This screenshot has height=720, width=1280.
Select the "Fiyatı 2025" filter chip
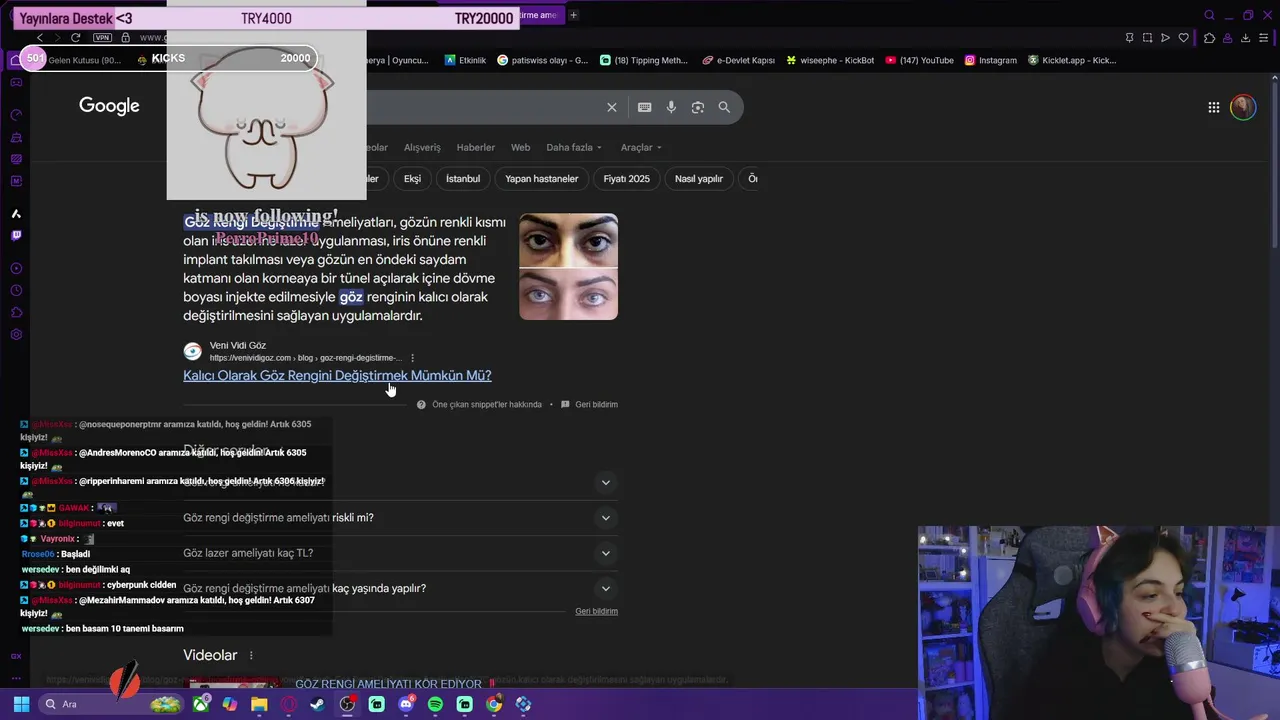[x=627, y=178]
